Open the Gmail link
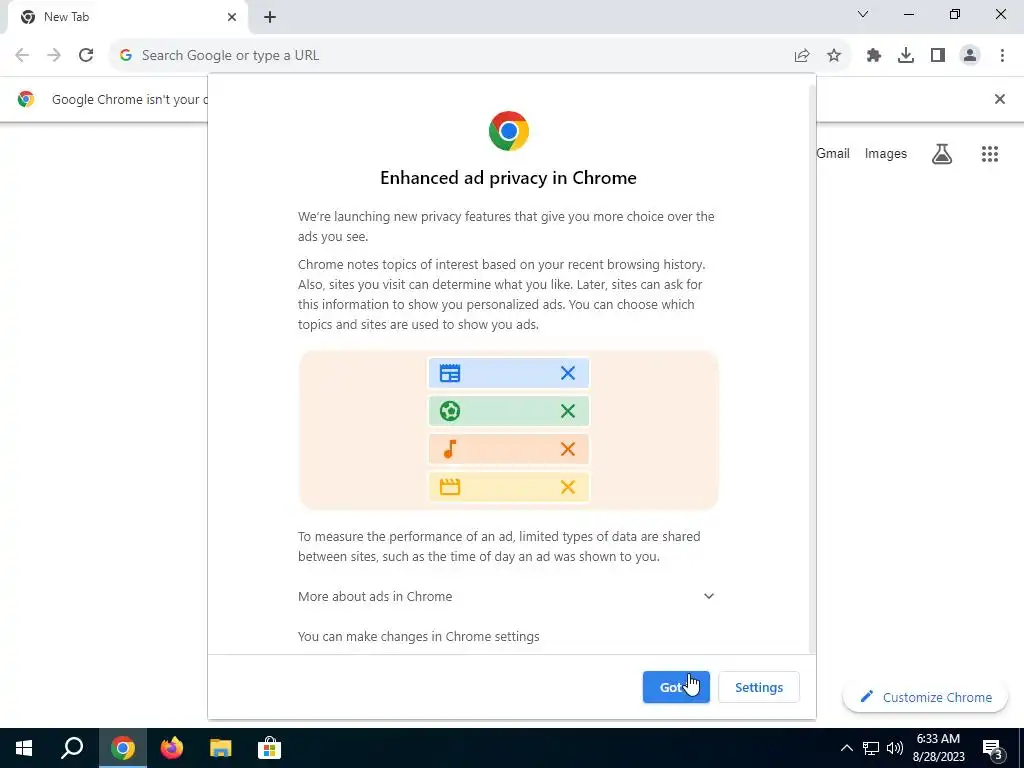Screen dimensions: 1024x768 [833, 153]
